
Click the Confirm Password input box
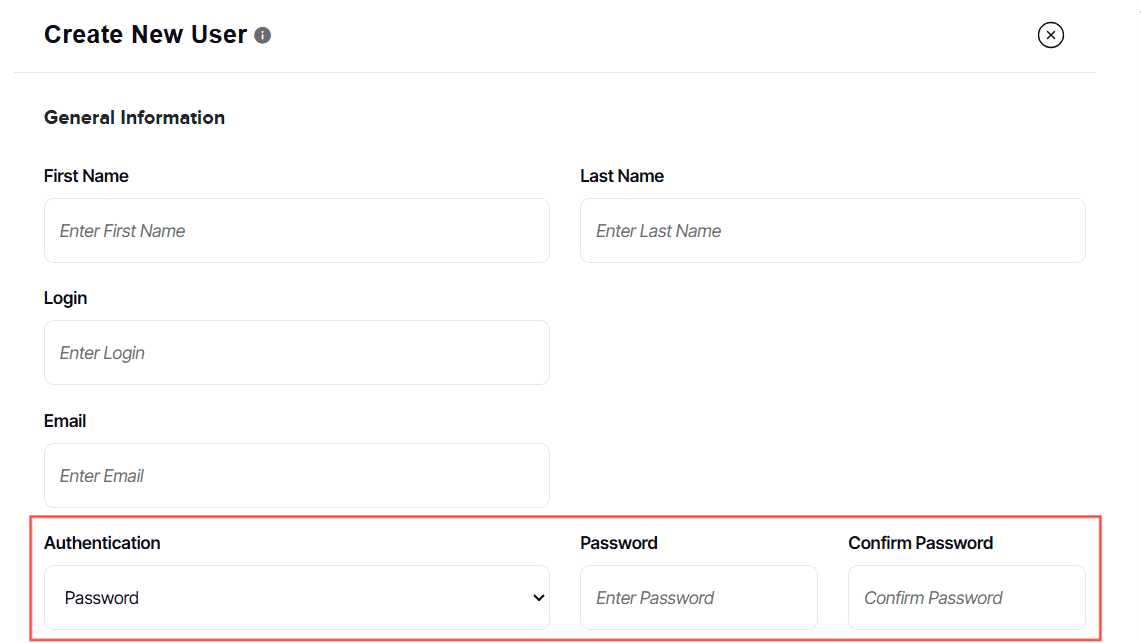pyautogui.click(x=966, y=598)
